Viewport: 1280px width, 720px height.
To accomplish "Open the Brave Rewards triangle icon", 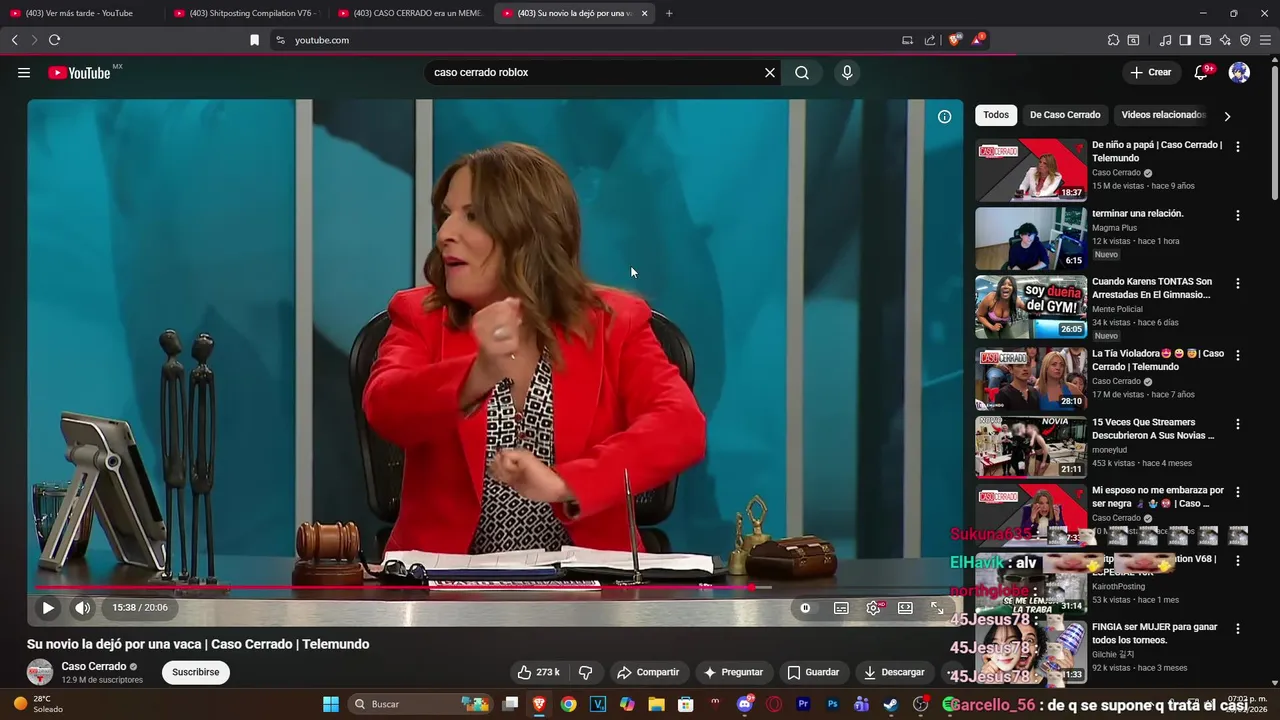I will pyautogui.click(x=978, y=40).
